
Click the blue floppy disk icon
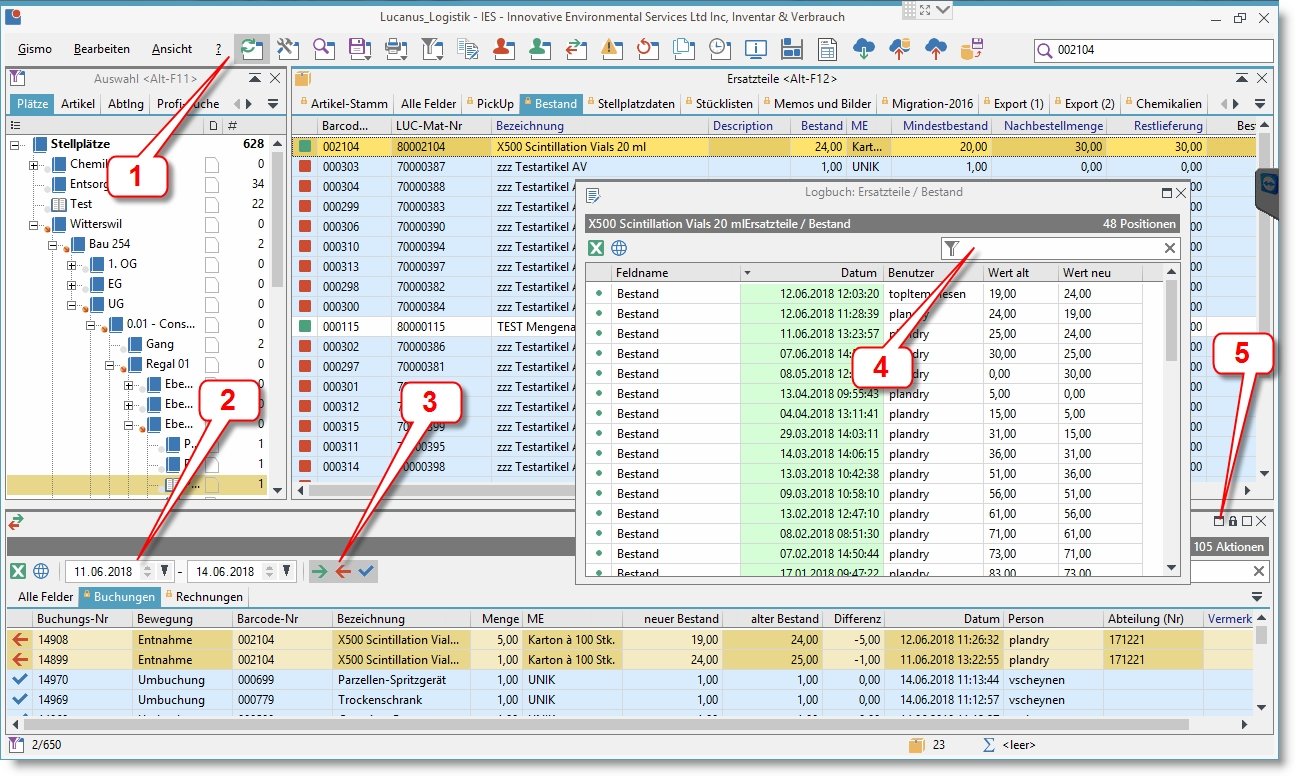tap(791, 48)
